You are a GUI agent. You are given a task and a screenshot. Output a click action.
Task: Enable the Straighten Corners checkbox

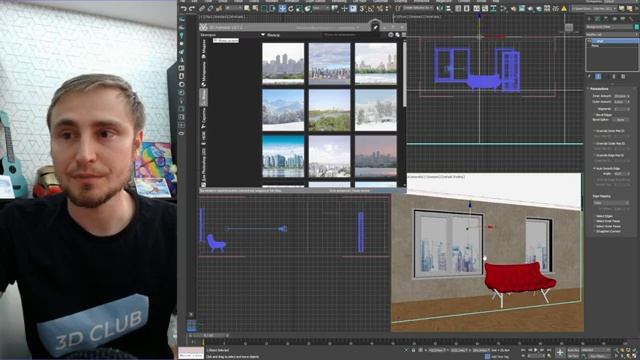pyautogui.click(x=594, y=231)
